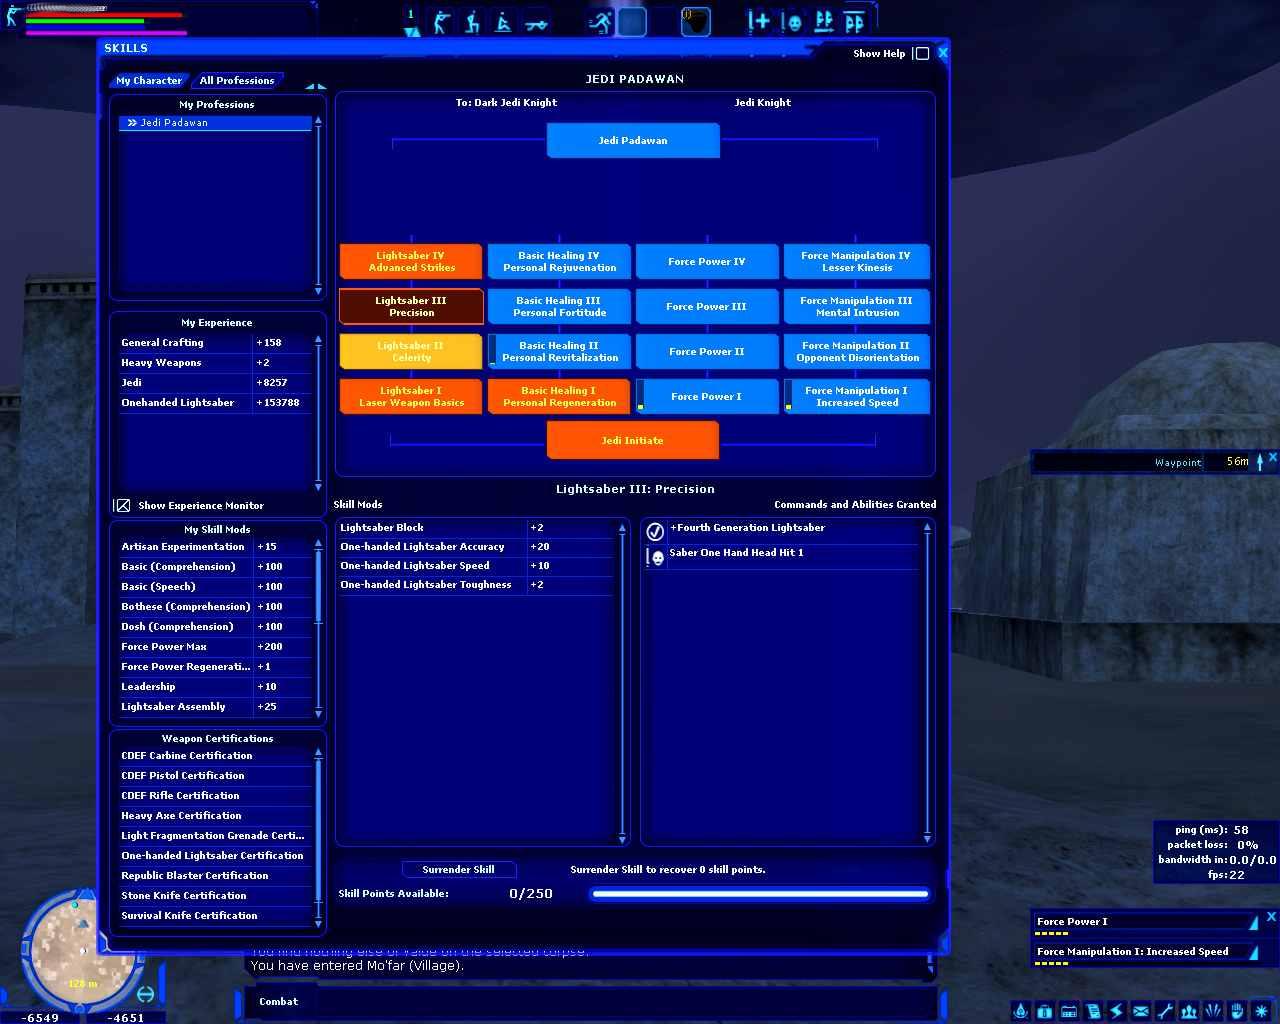Select Force Manipulation III Mental Intrusion box
Screen dimensions: 1280x1024
[856, 306]
